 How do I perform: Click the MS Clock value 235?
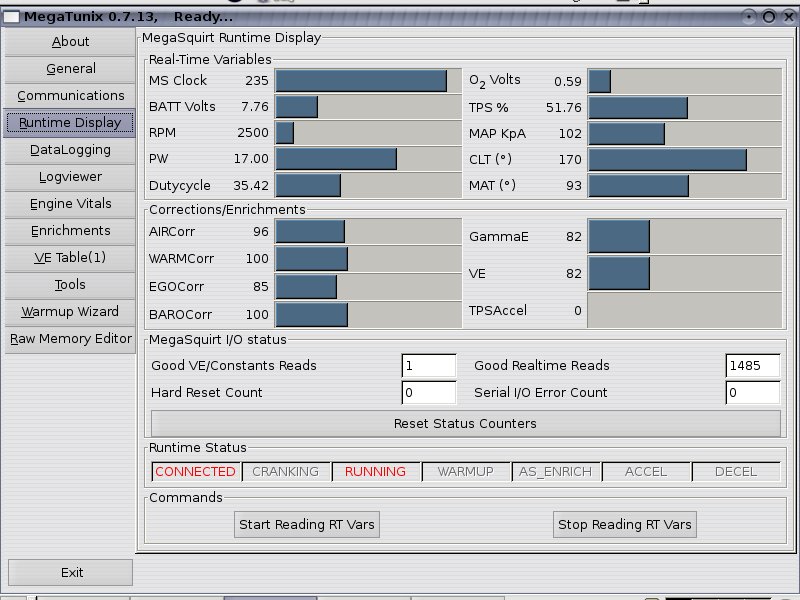pyautogui.click(x=257, y=81)
